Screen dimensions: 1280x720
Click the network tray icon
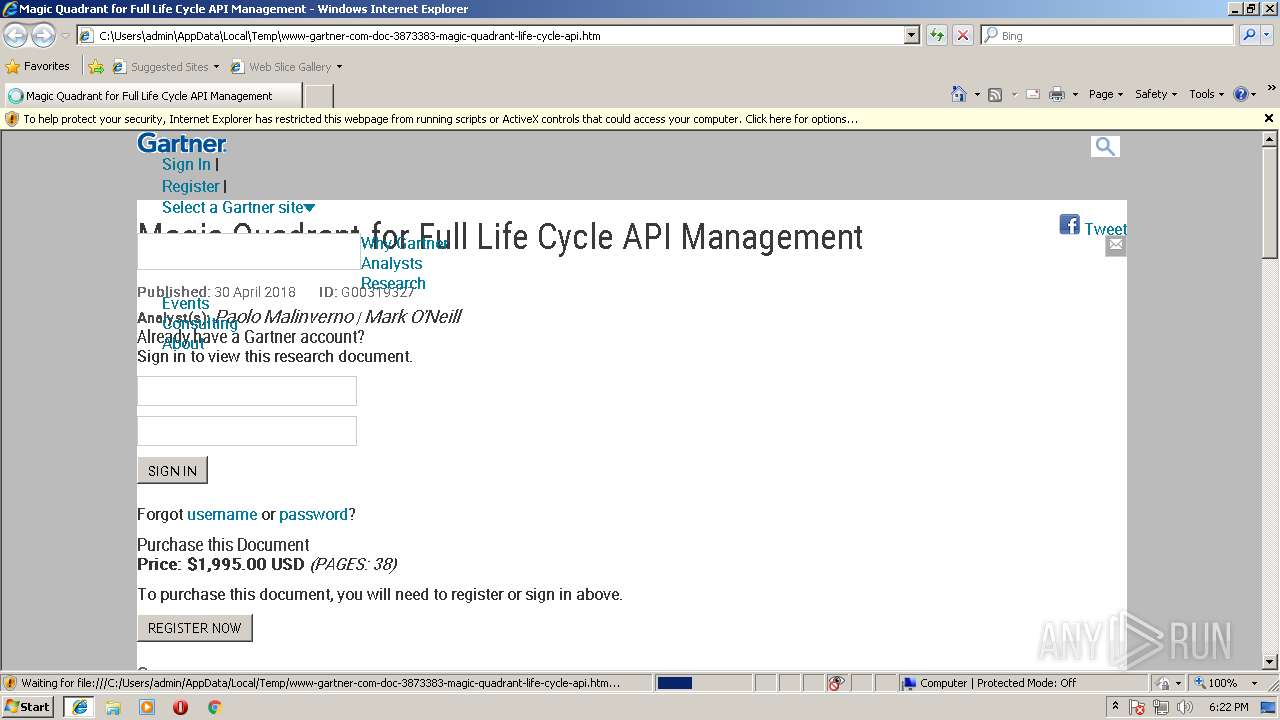(1161, 707)
